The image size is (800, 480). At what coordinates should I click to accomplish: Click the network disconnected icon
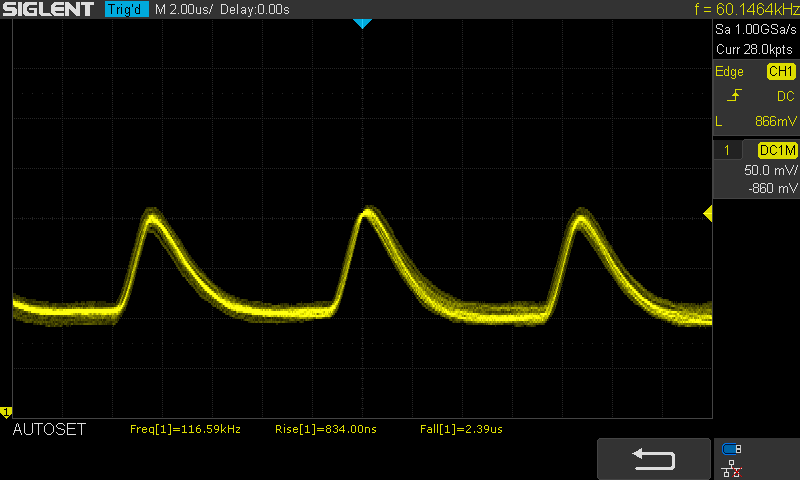pyautogui.click(x=732, y=468)
